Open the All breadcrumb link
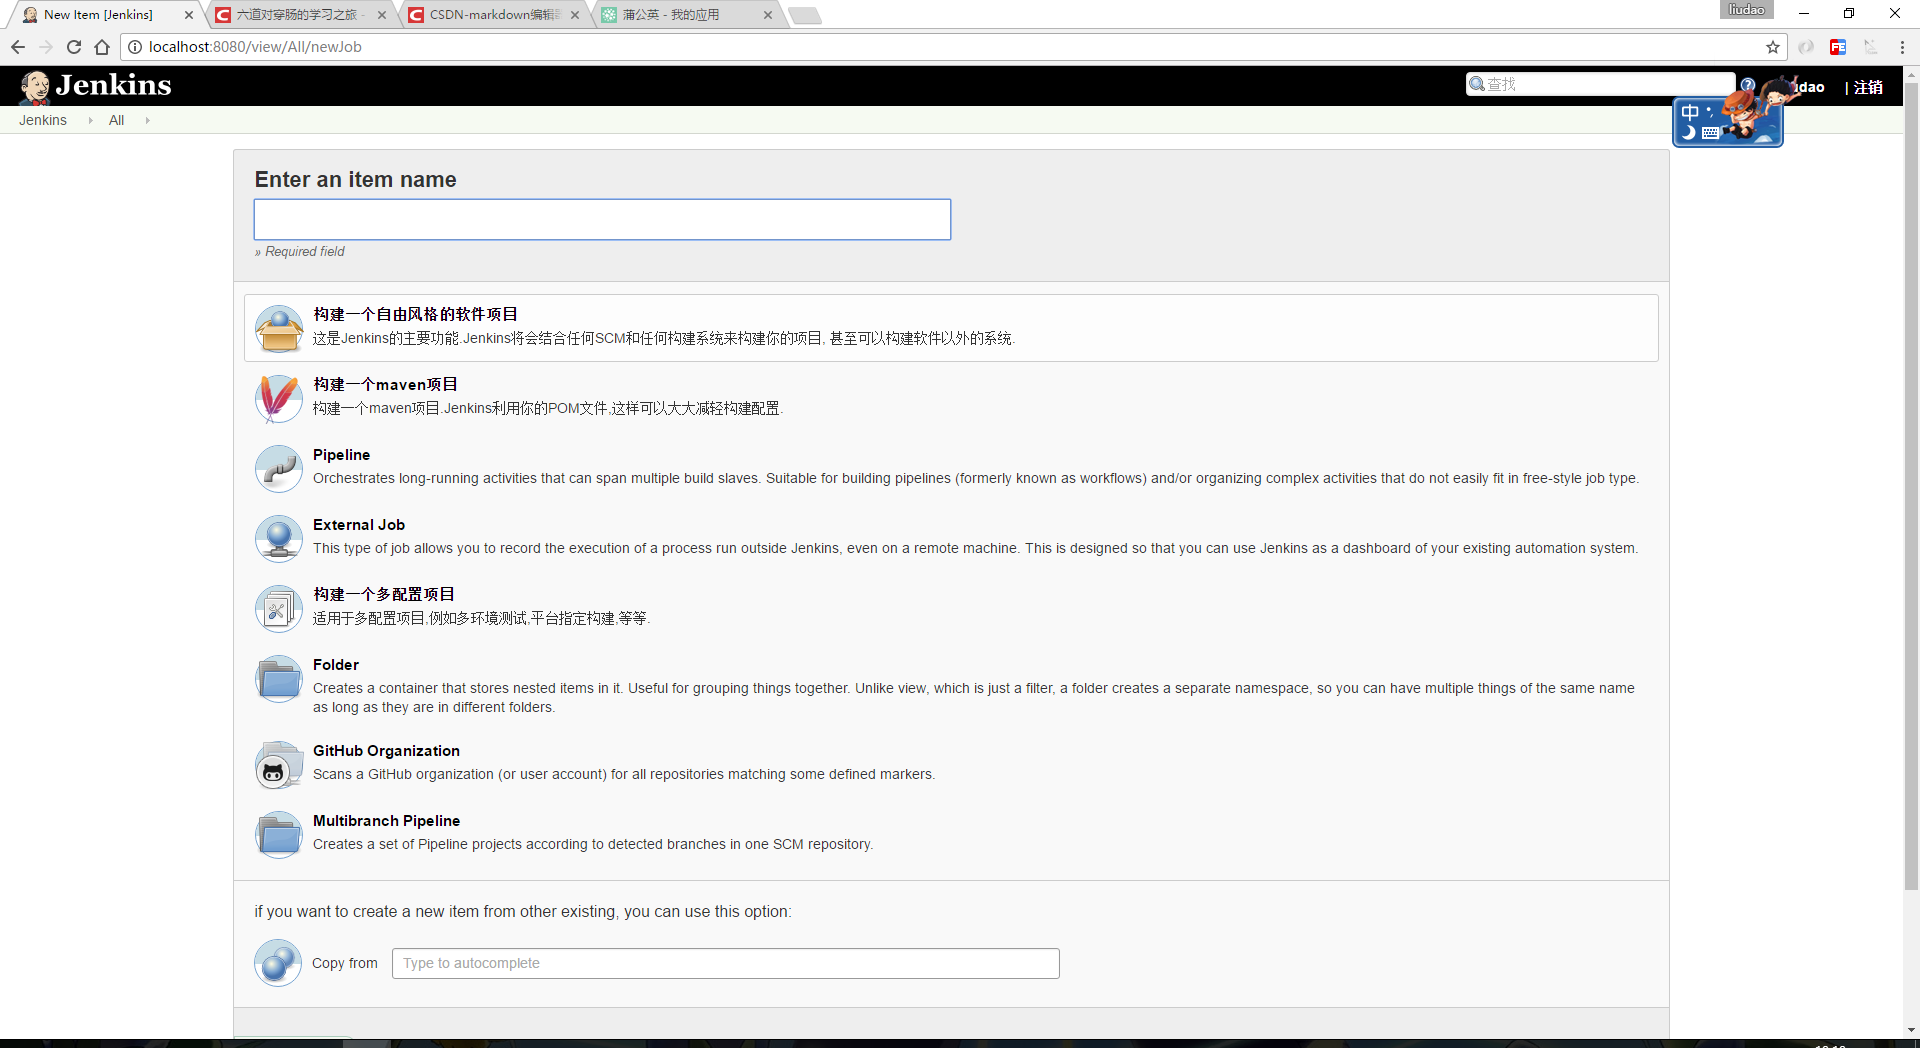Viewport: 1920px width, 1048px height. pos(117,120)
